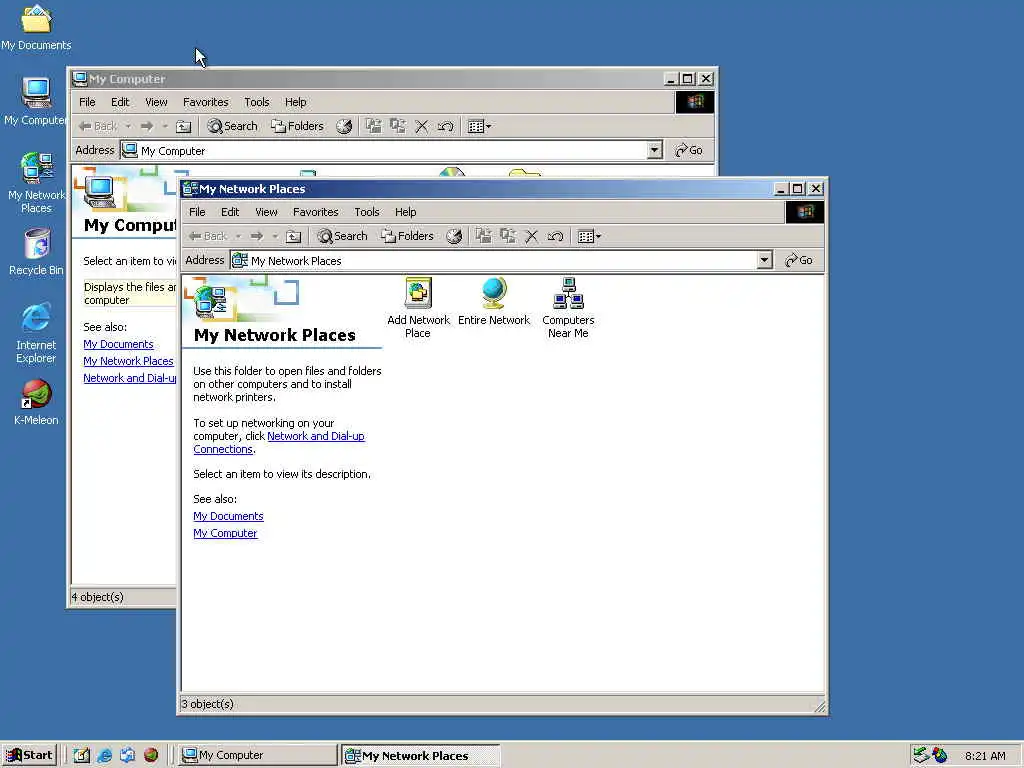
Task: Click Show Desktop quick launch icon
Action: click(81, 755)
